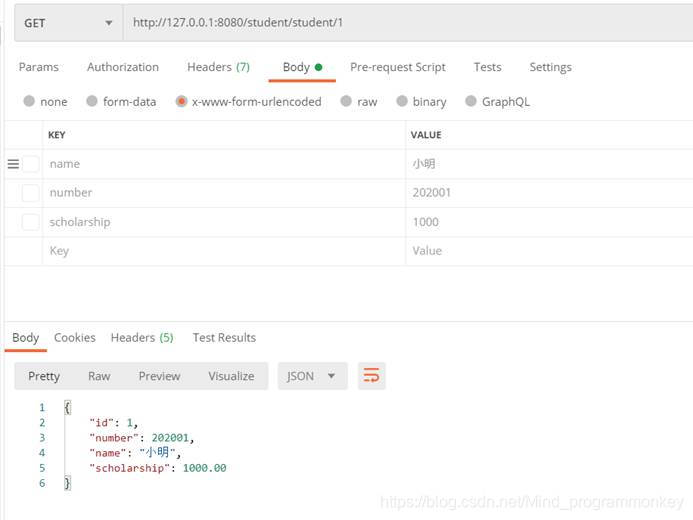Viewport: 693px width, 520px height.
Task: Enable the checkbox for the scholarship row
Action: [x=30, y=222]
